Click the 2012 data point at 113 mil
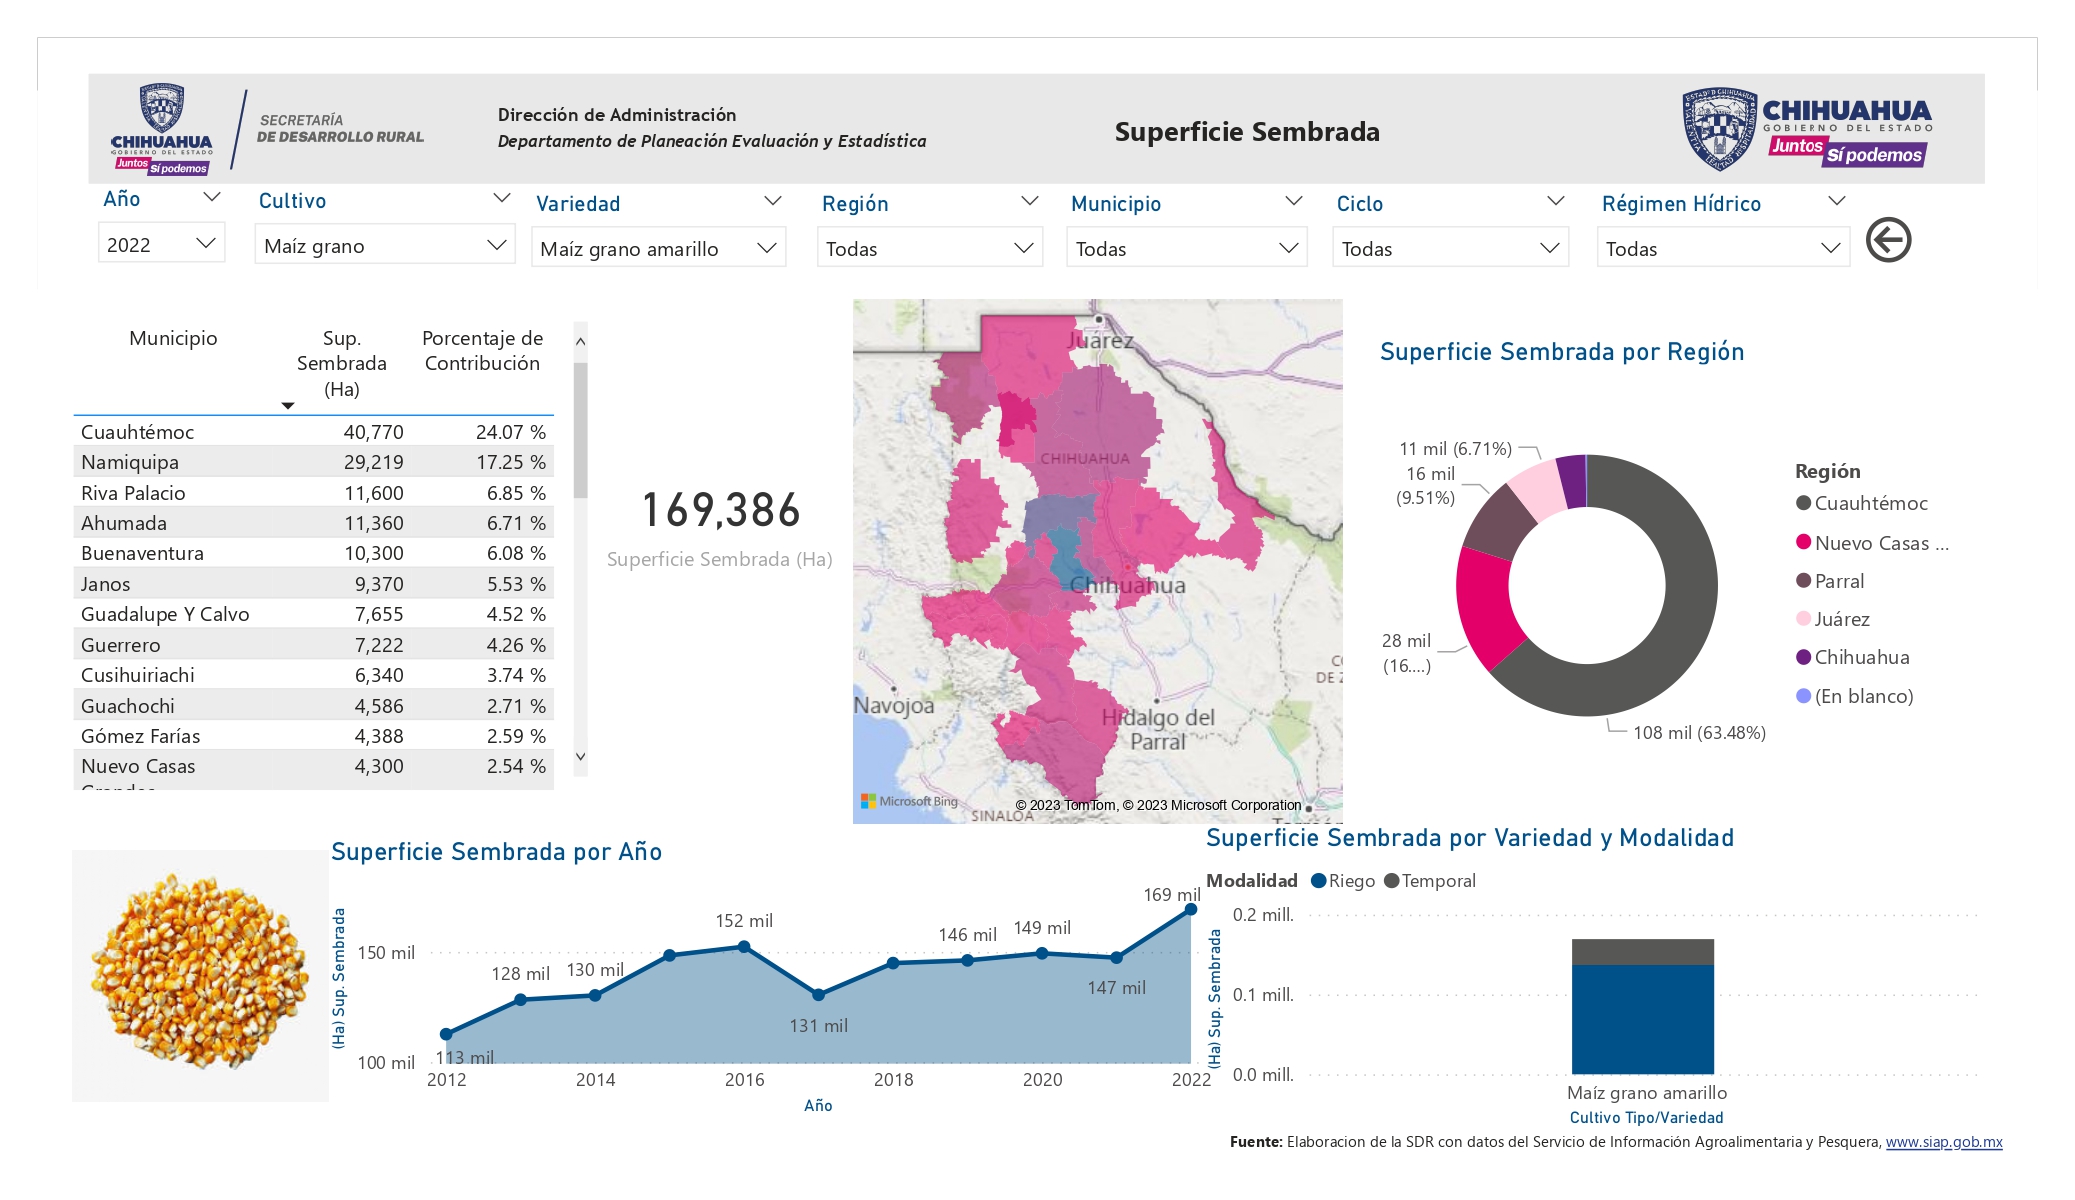 pyautogui.click(x=446, y=1034)
